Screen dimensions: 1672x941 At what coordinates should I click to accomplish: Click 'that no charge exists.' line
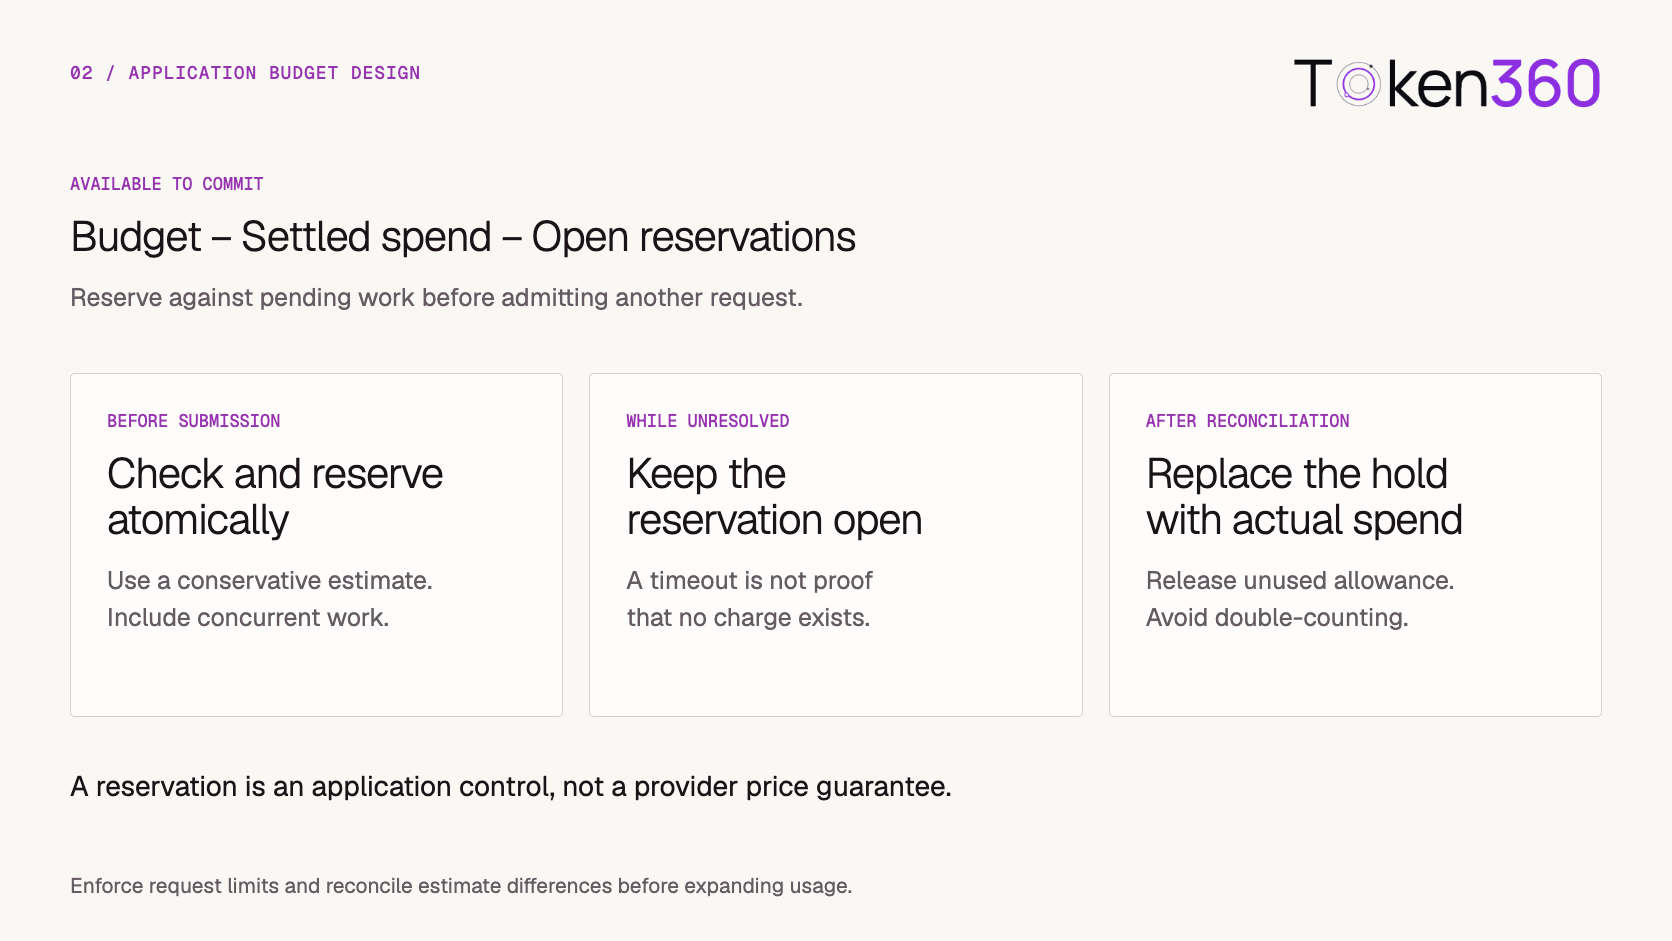click(x=748, y=618)
